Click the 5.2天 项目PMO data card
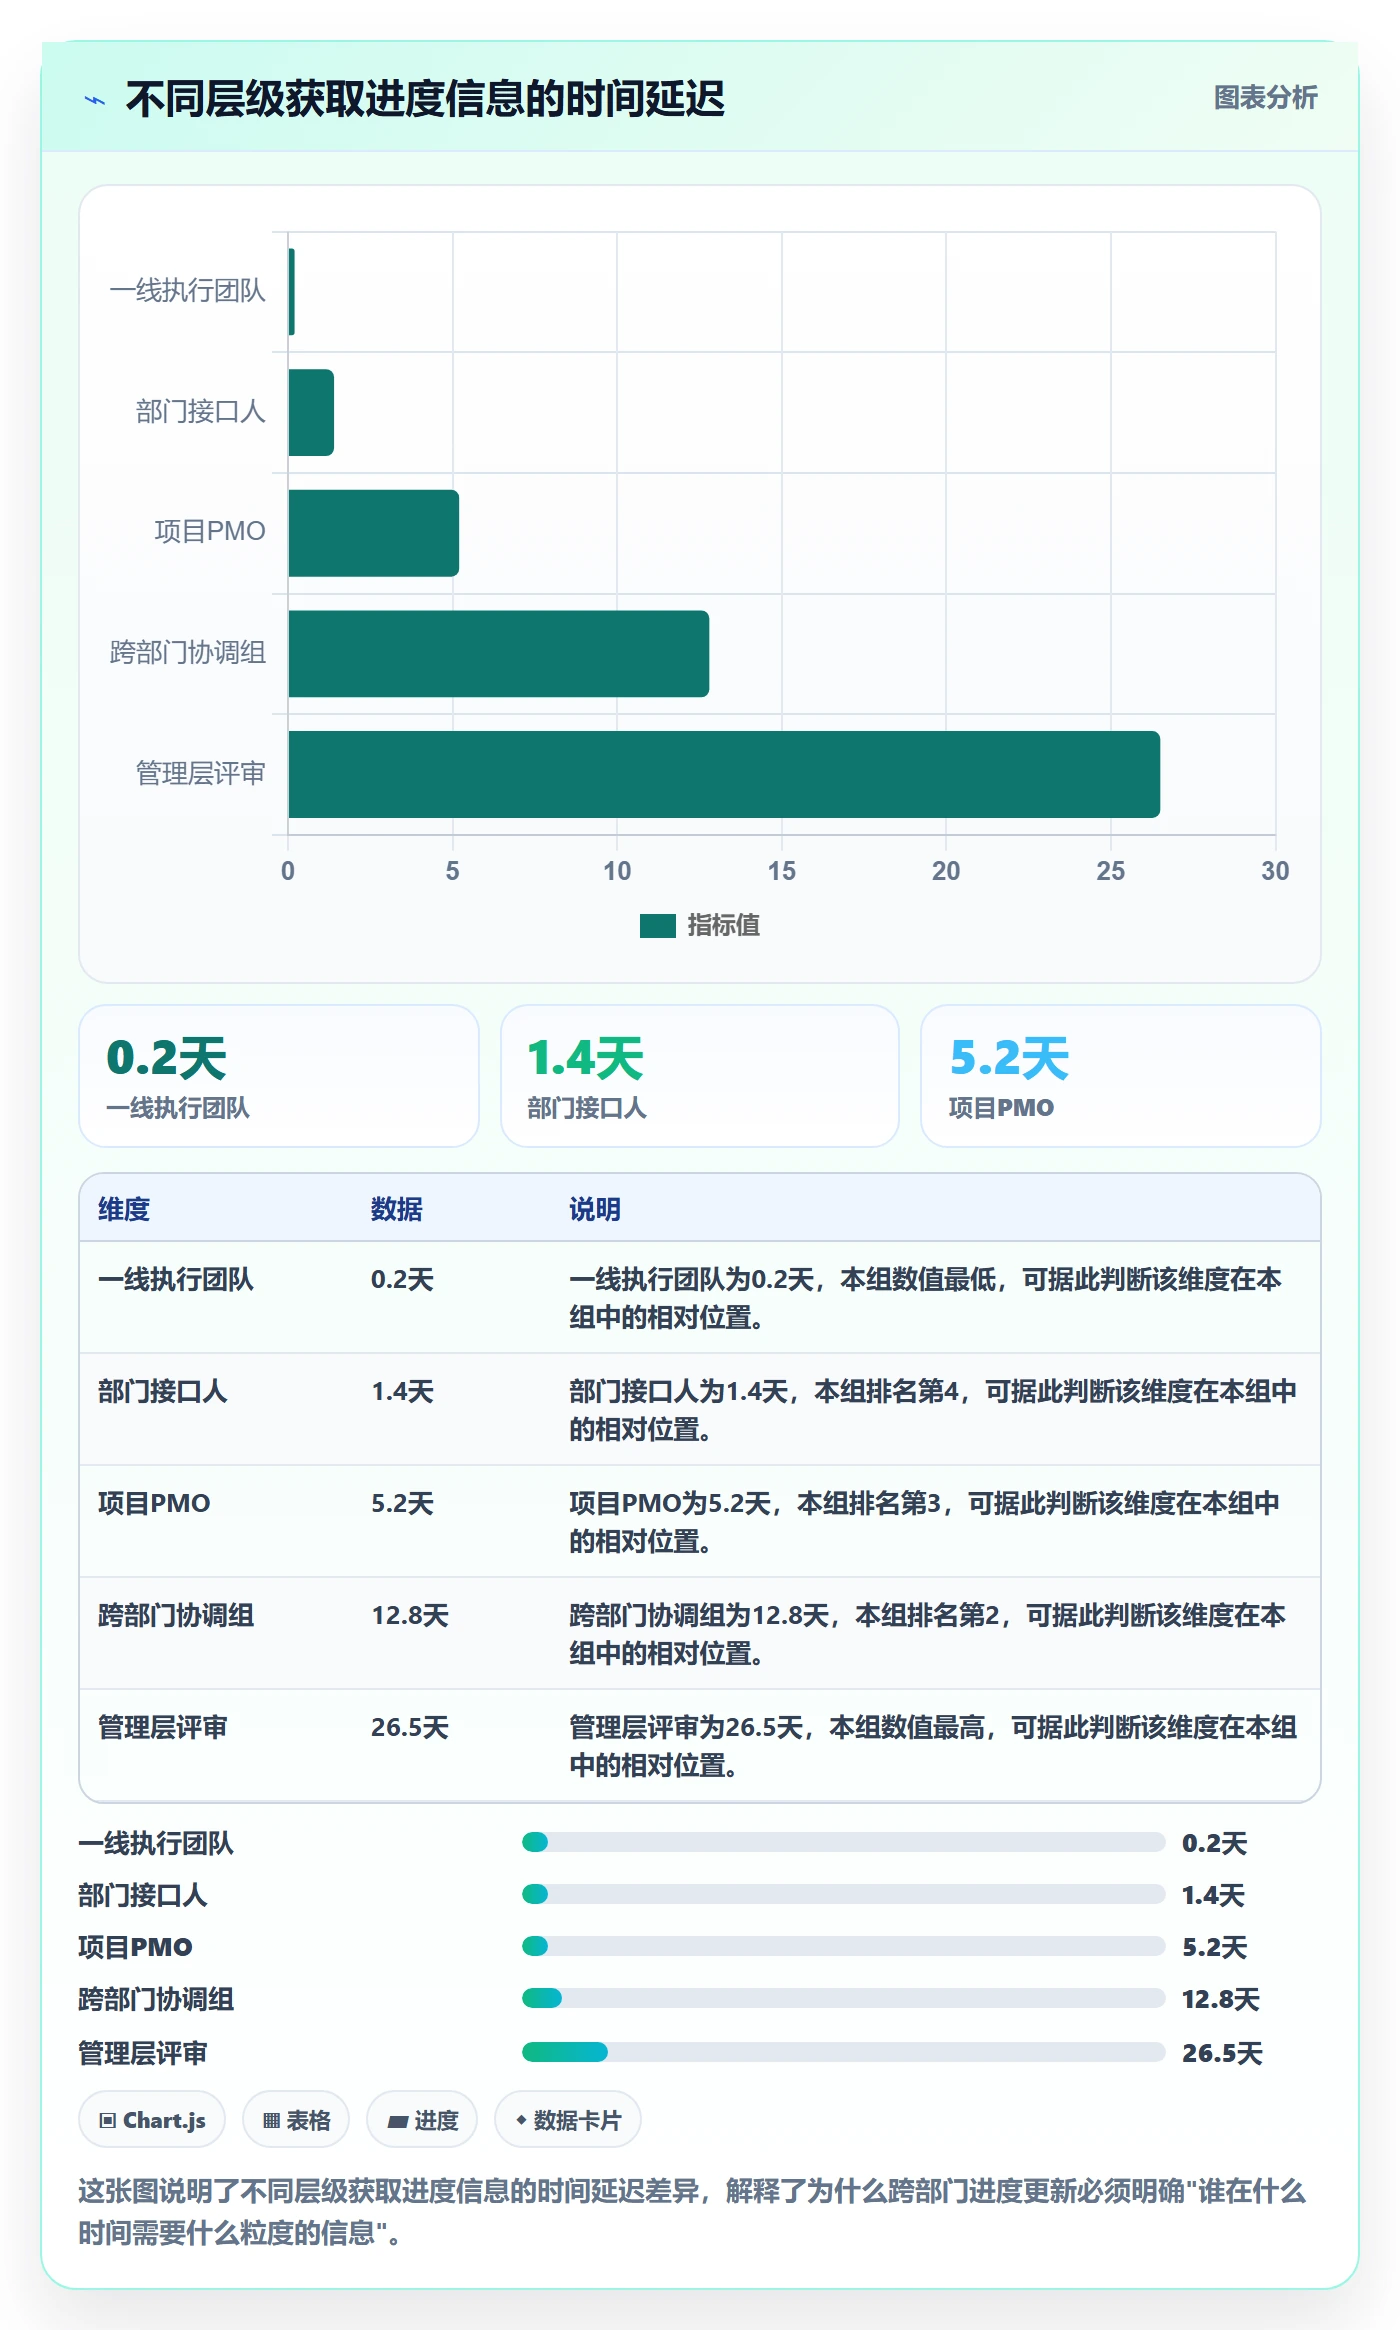This screenshot has width=1400, height=2330. click(1121, 1076)
